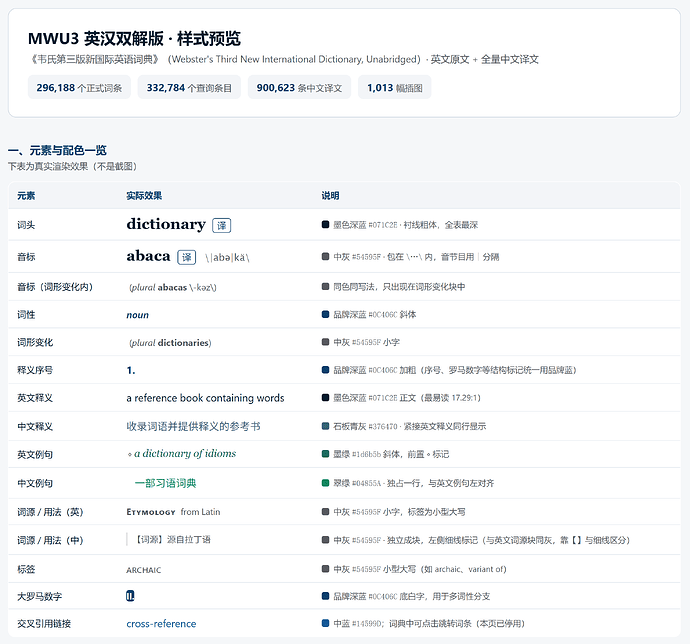The width and height of the screenshot is (690, 644).
Task: Click the swatch in the 大罗马数字 row
Action: coord(326,596)
